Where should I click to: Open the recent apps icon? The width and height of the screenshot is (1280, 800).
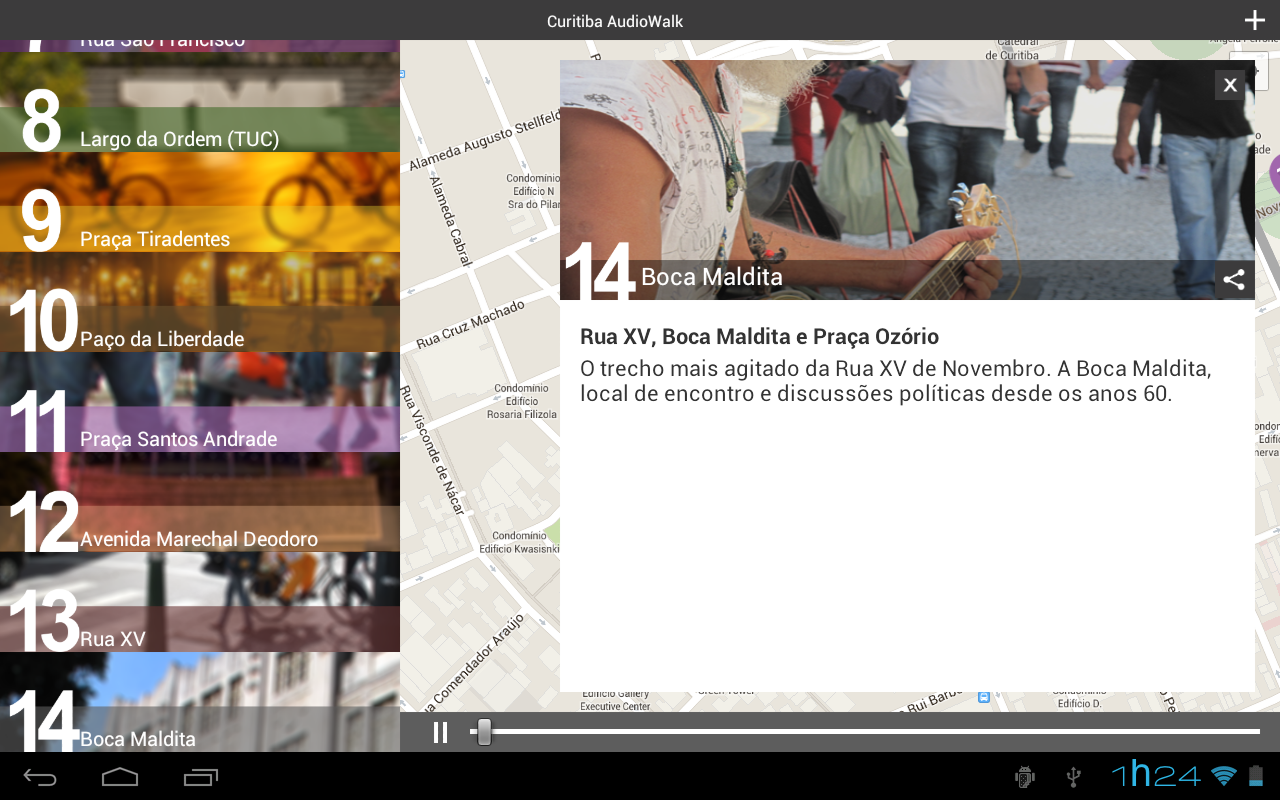point(200,776)
